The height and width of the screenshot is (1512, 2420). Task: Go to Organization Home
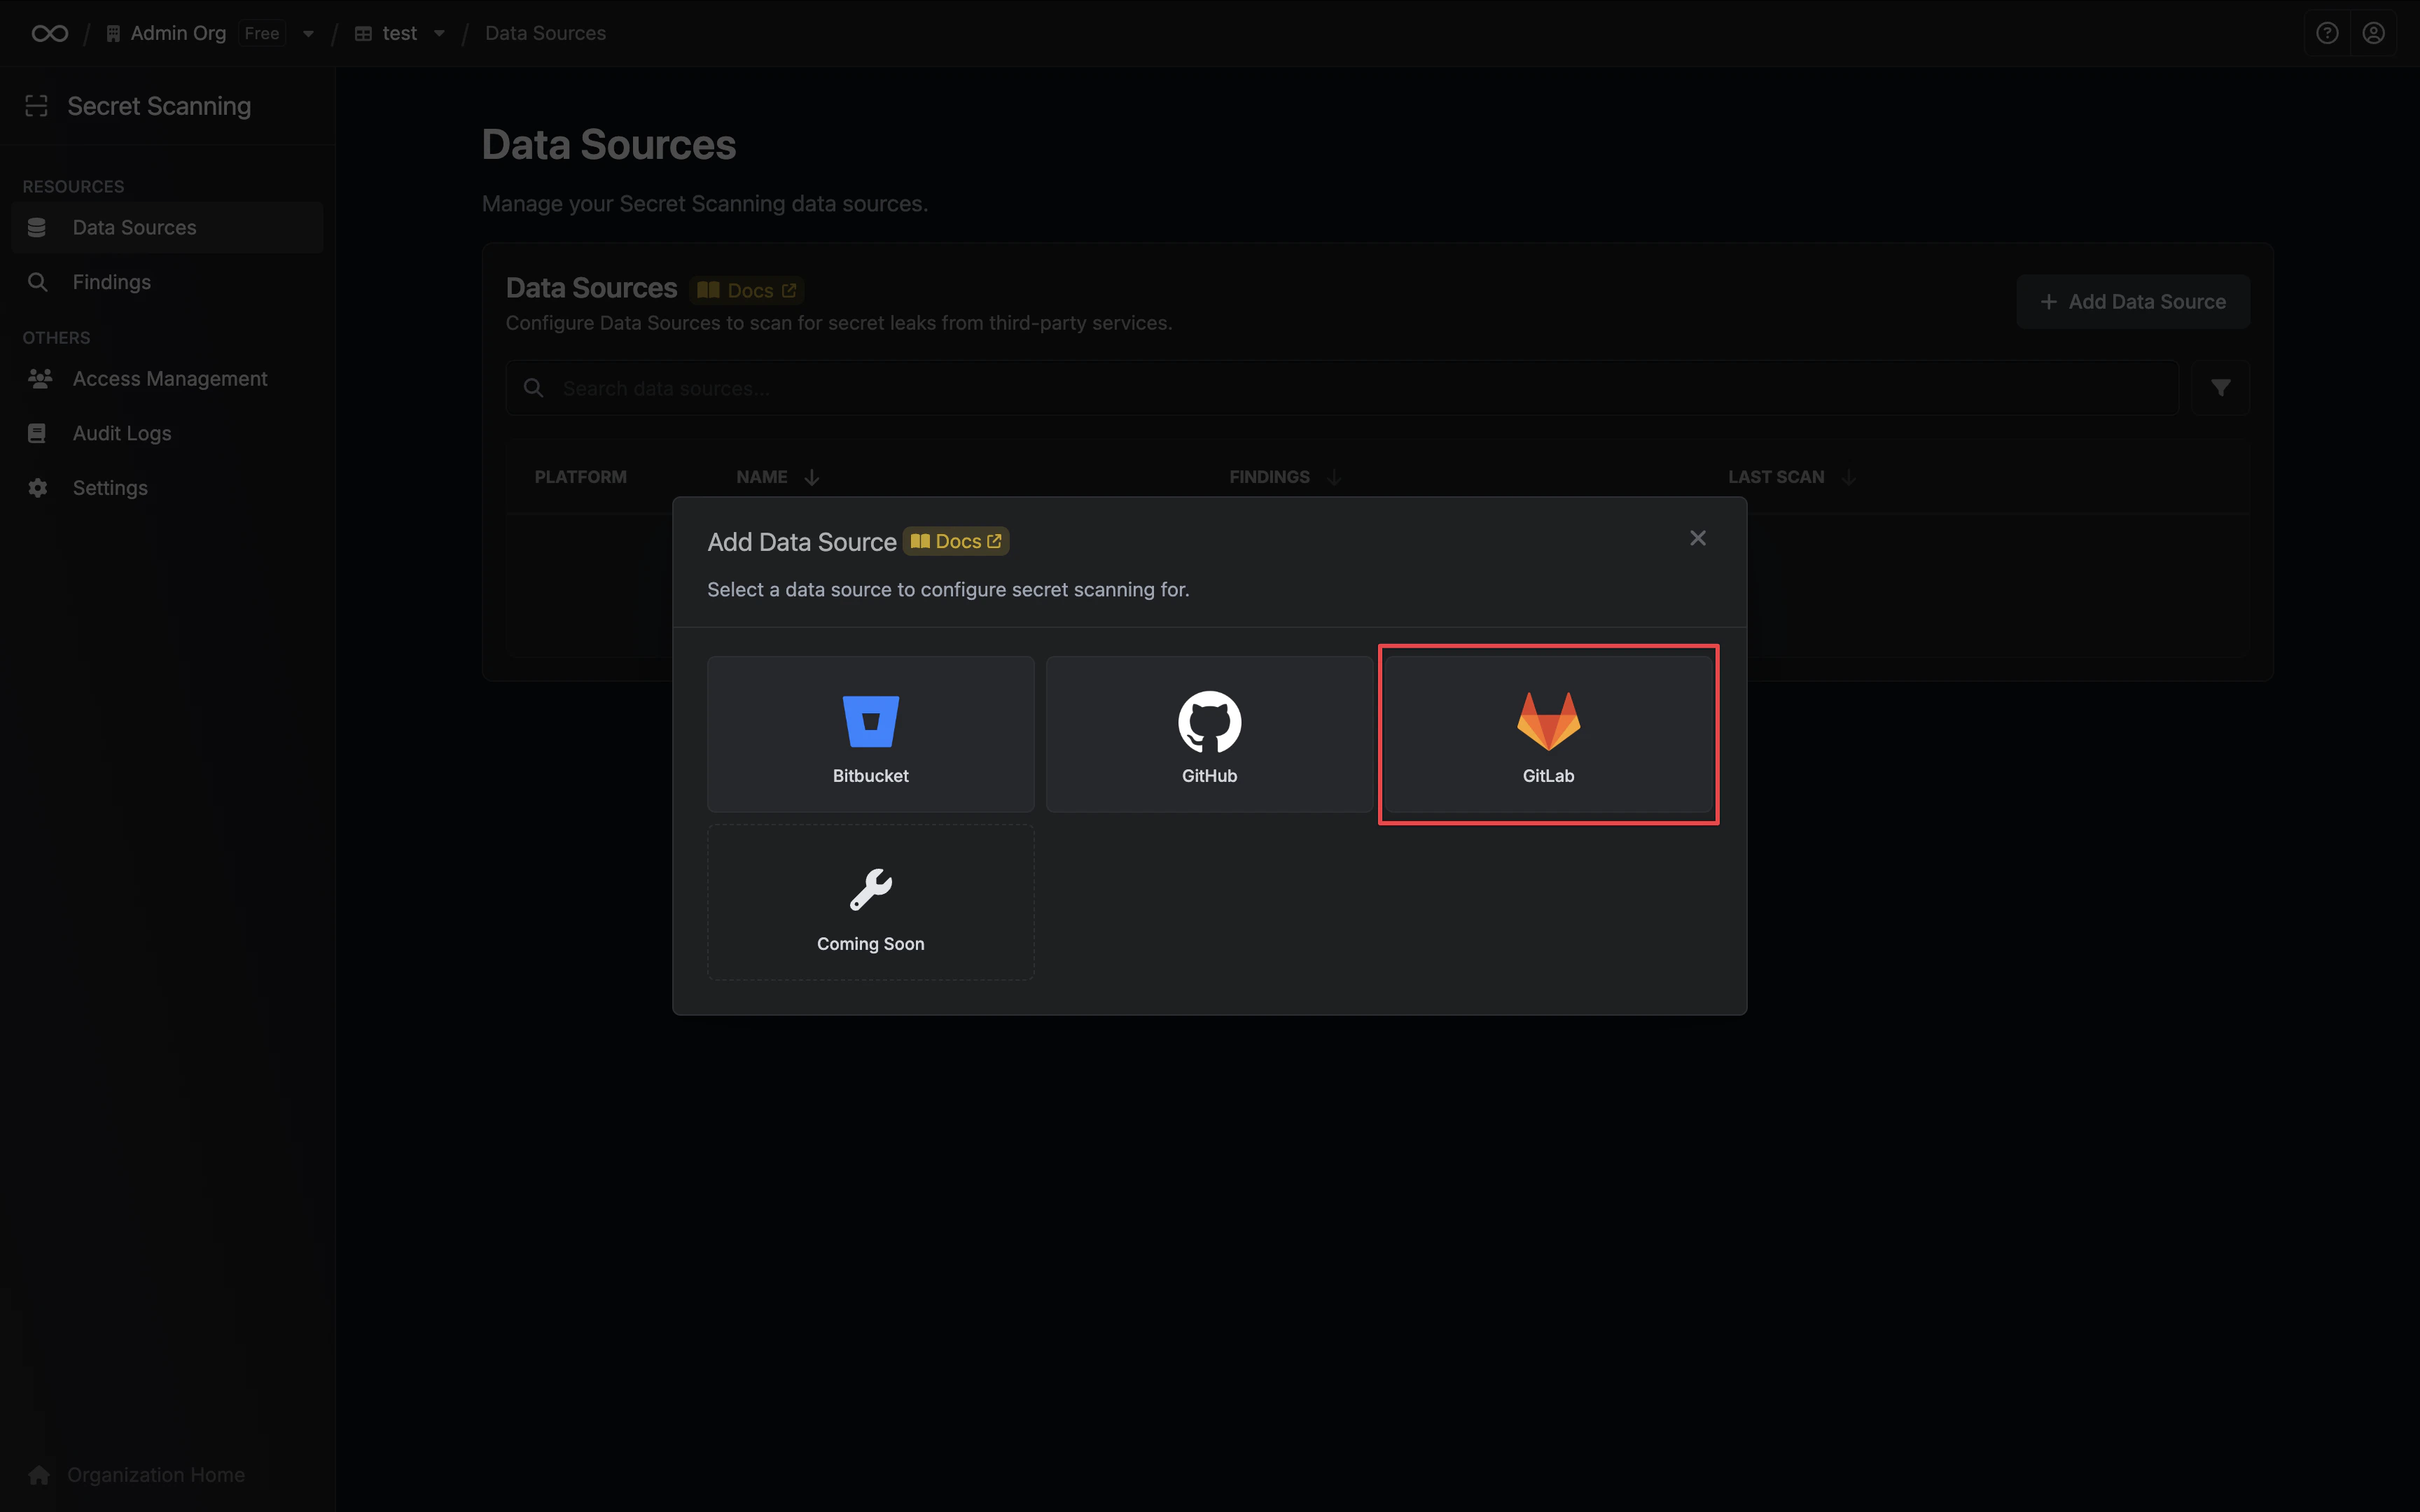[x=155, y=1474]
